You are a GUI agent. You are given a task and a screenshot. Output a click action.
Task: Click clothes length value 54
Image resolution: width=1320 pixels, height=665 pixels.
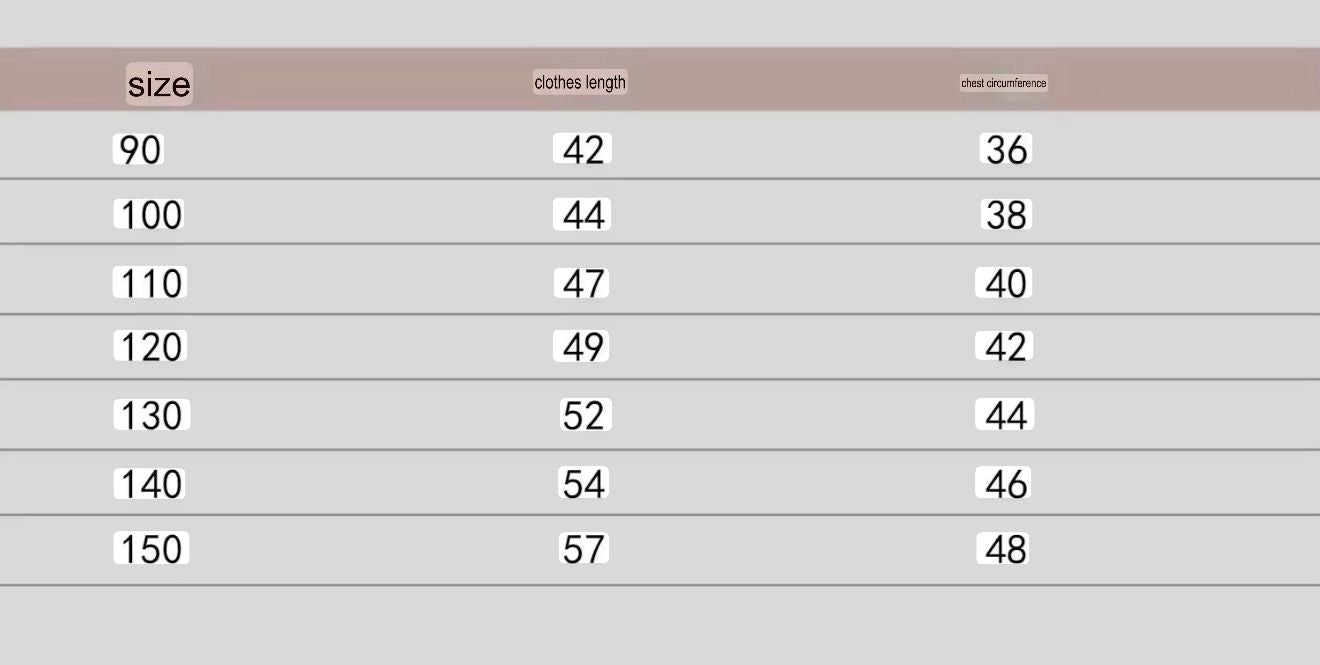[584, 484]
